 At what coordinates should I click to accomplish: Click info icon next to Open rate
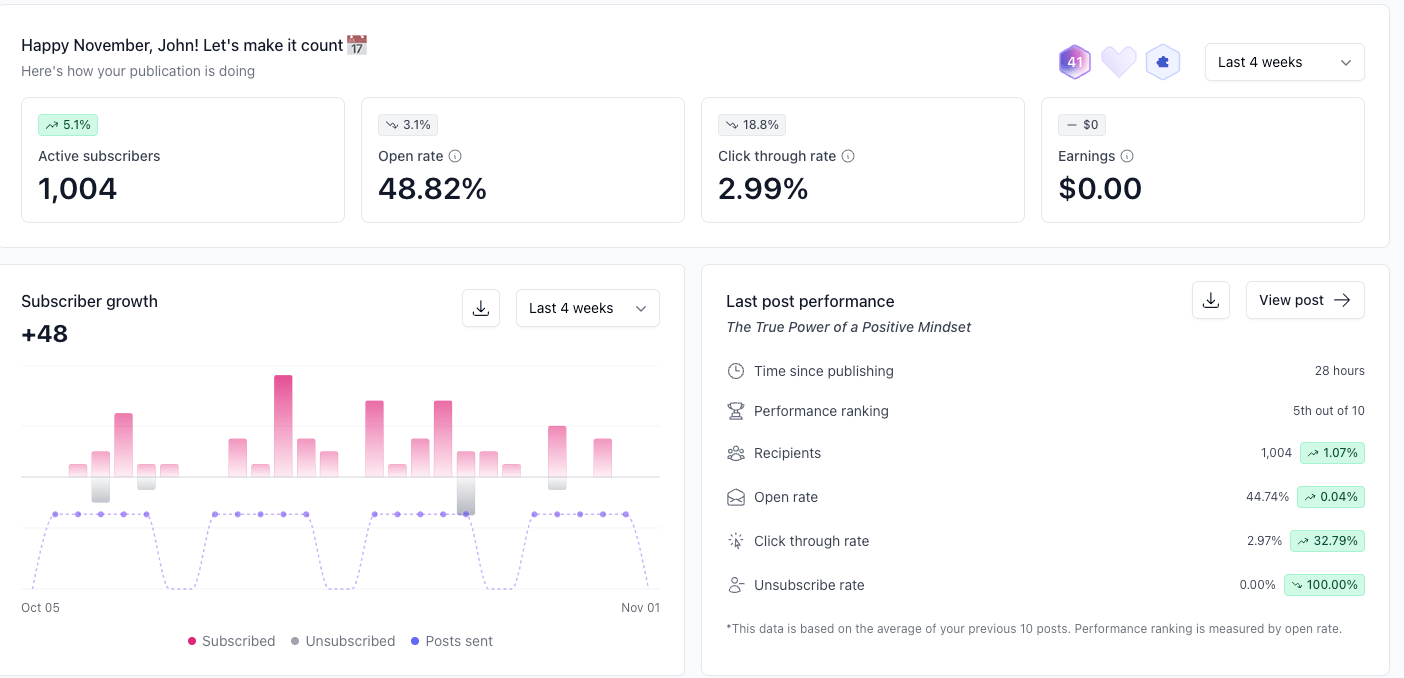455,156
